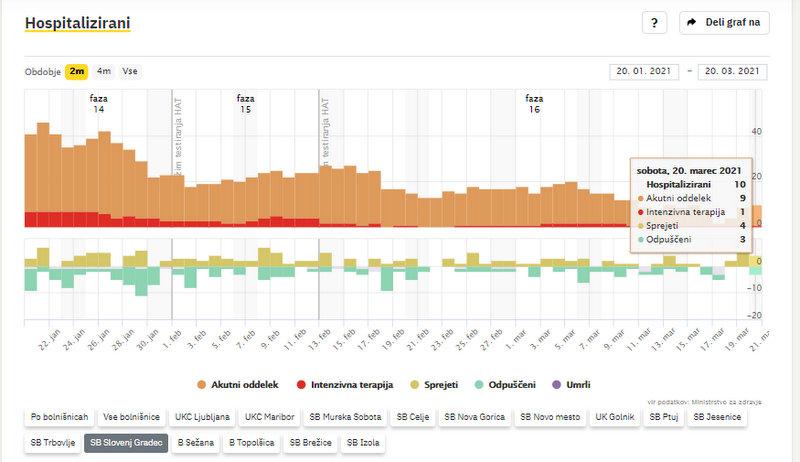
Task: Select the 4m period option
Action: pos(104,71)
